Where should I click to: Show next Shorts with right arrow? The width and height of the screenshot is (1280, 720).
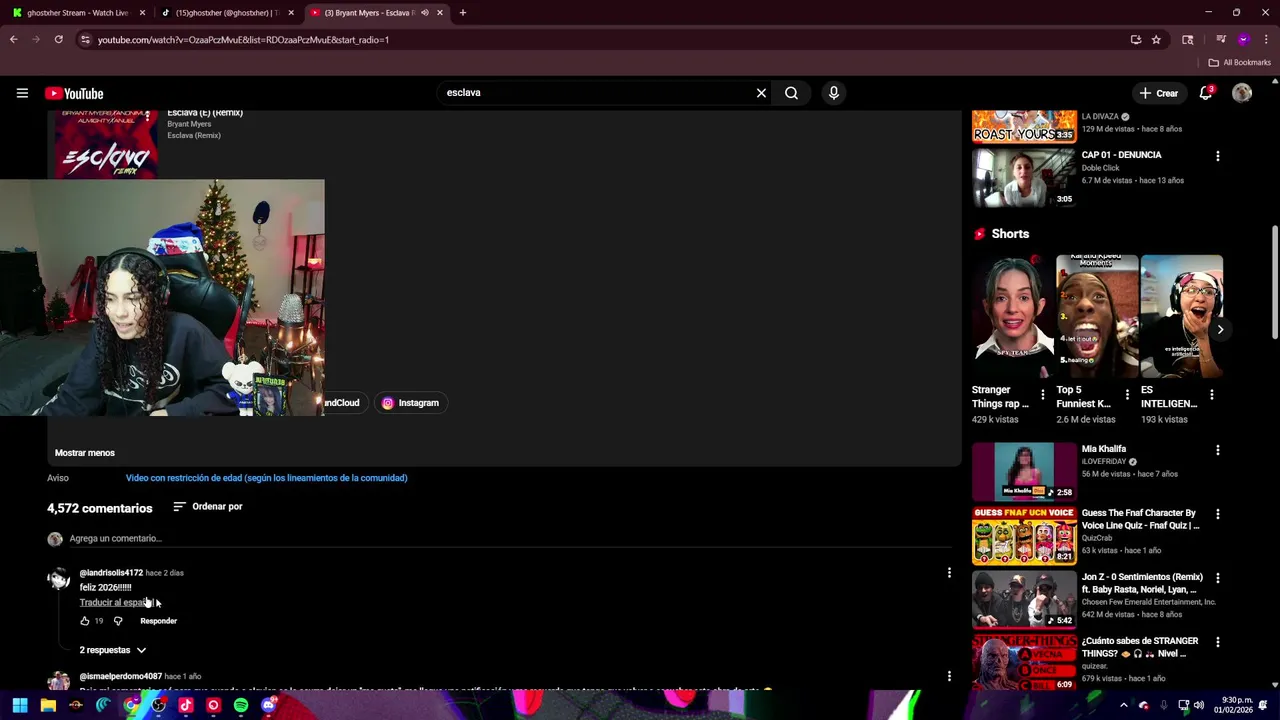point(1220,329)
